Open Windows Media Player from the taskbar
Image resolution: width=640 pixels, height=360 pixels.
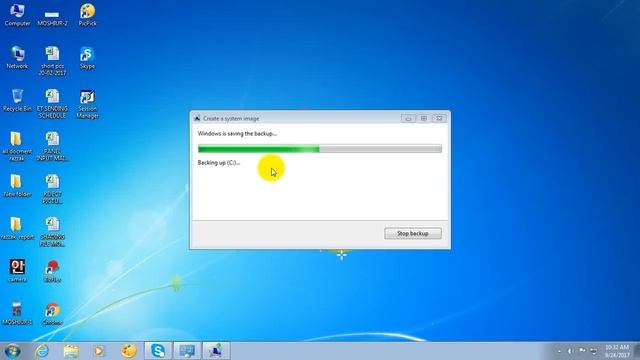point(99,351)
